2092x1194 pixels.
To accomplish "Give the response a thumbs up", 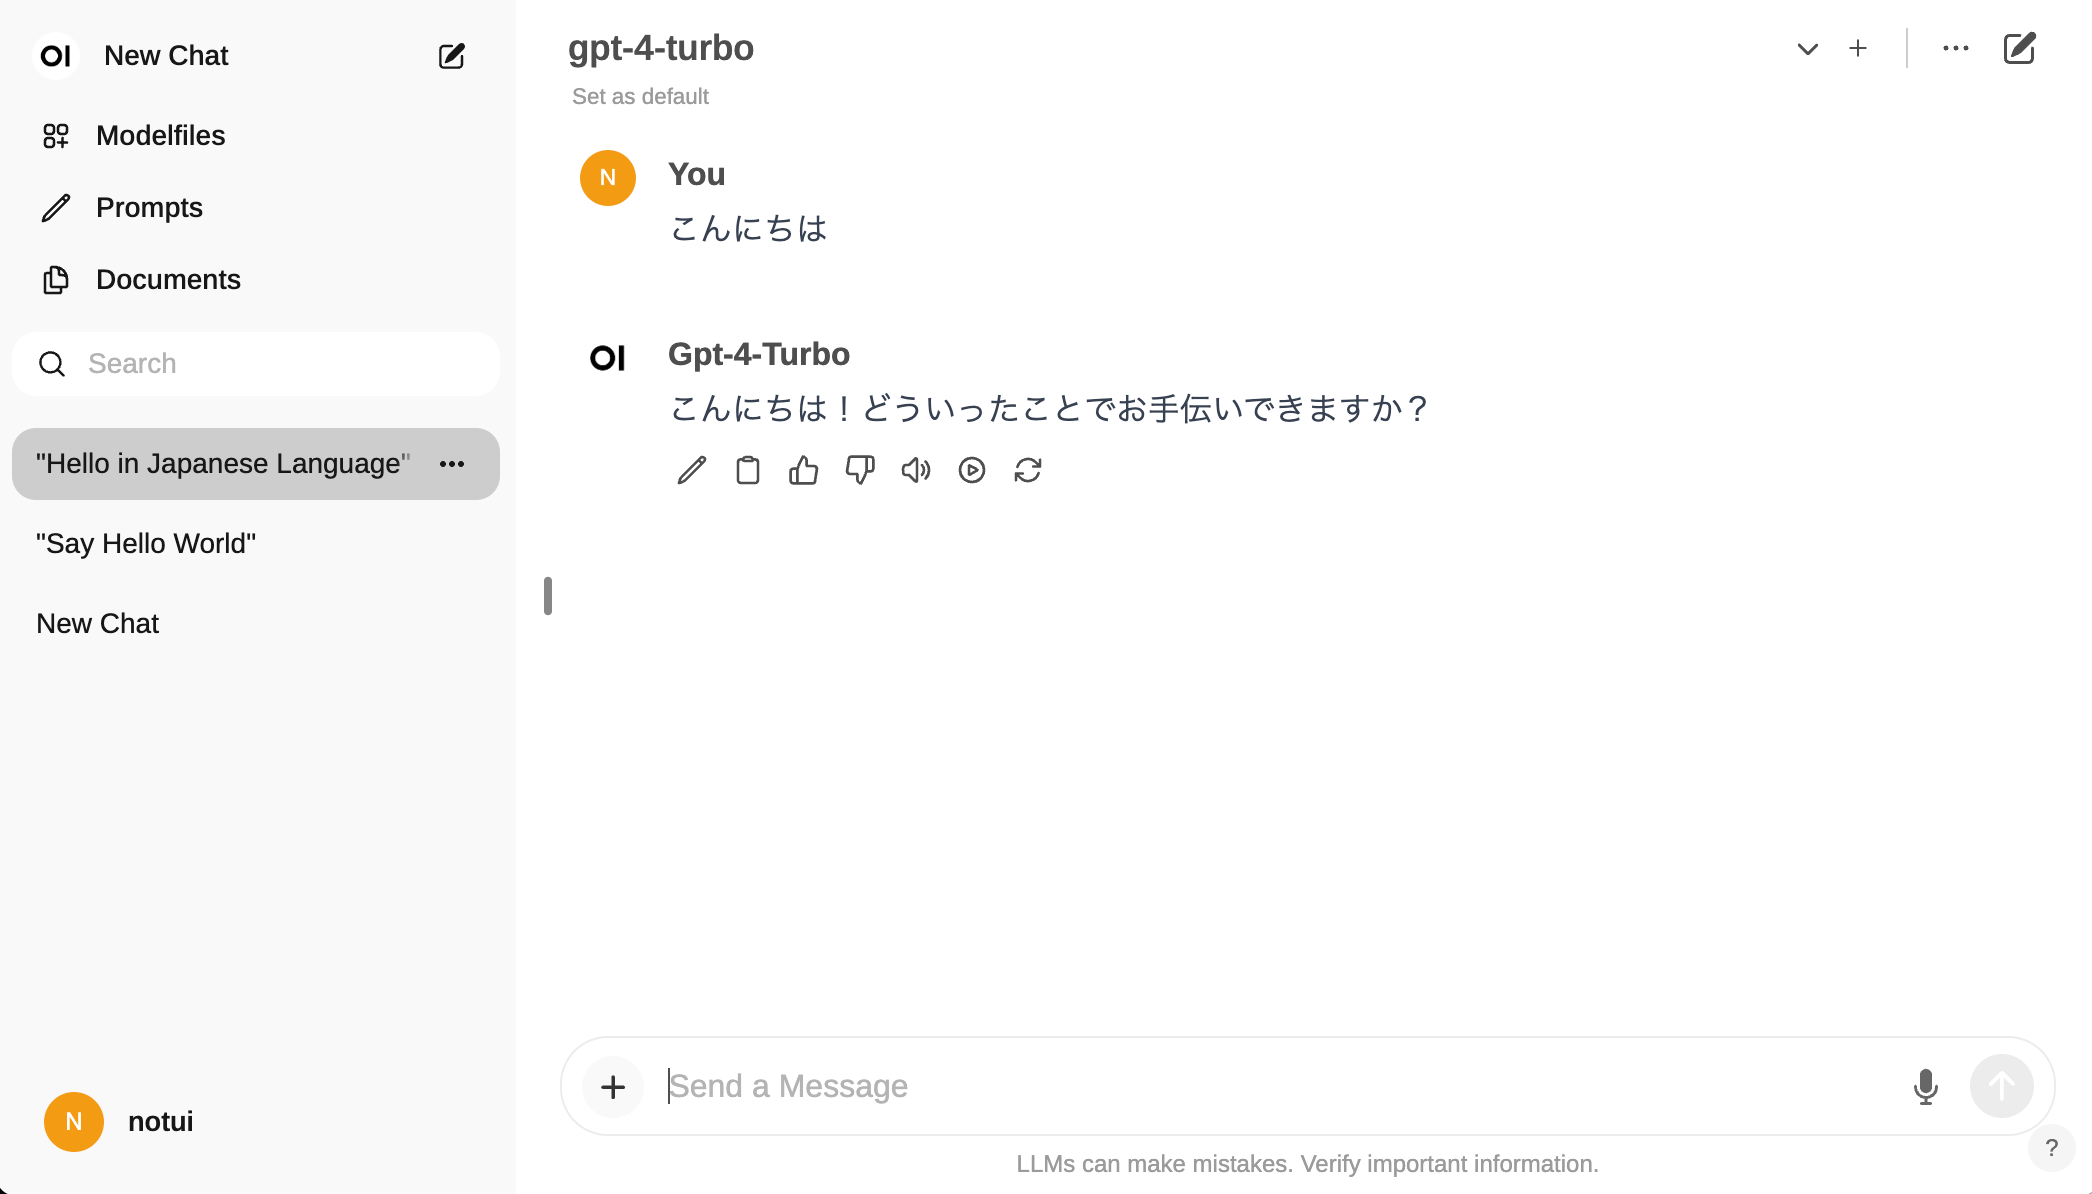I will tap(803, 470).
